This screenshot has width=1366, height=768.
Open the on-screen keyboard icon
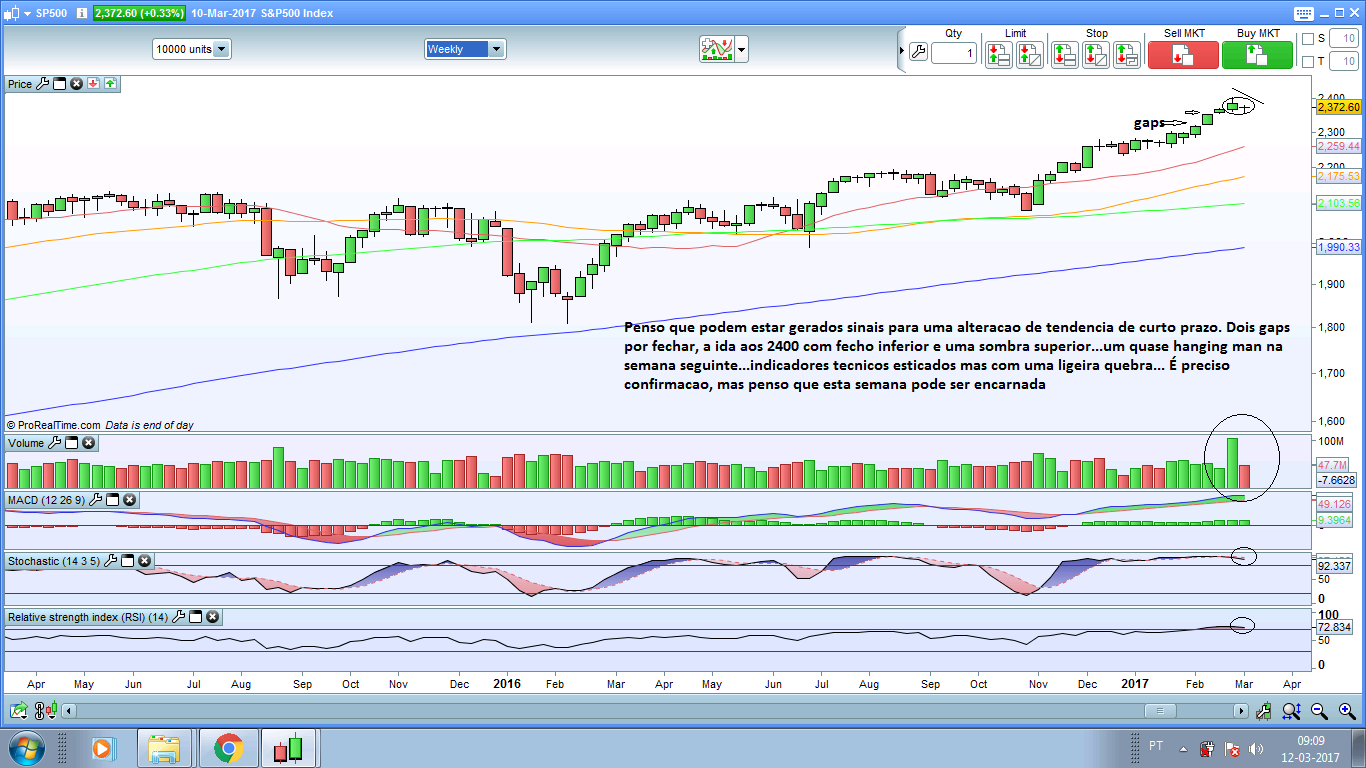click(1302, 13)
